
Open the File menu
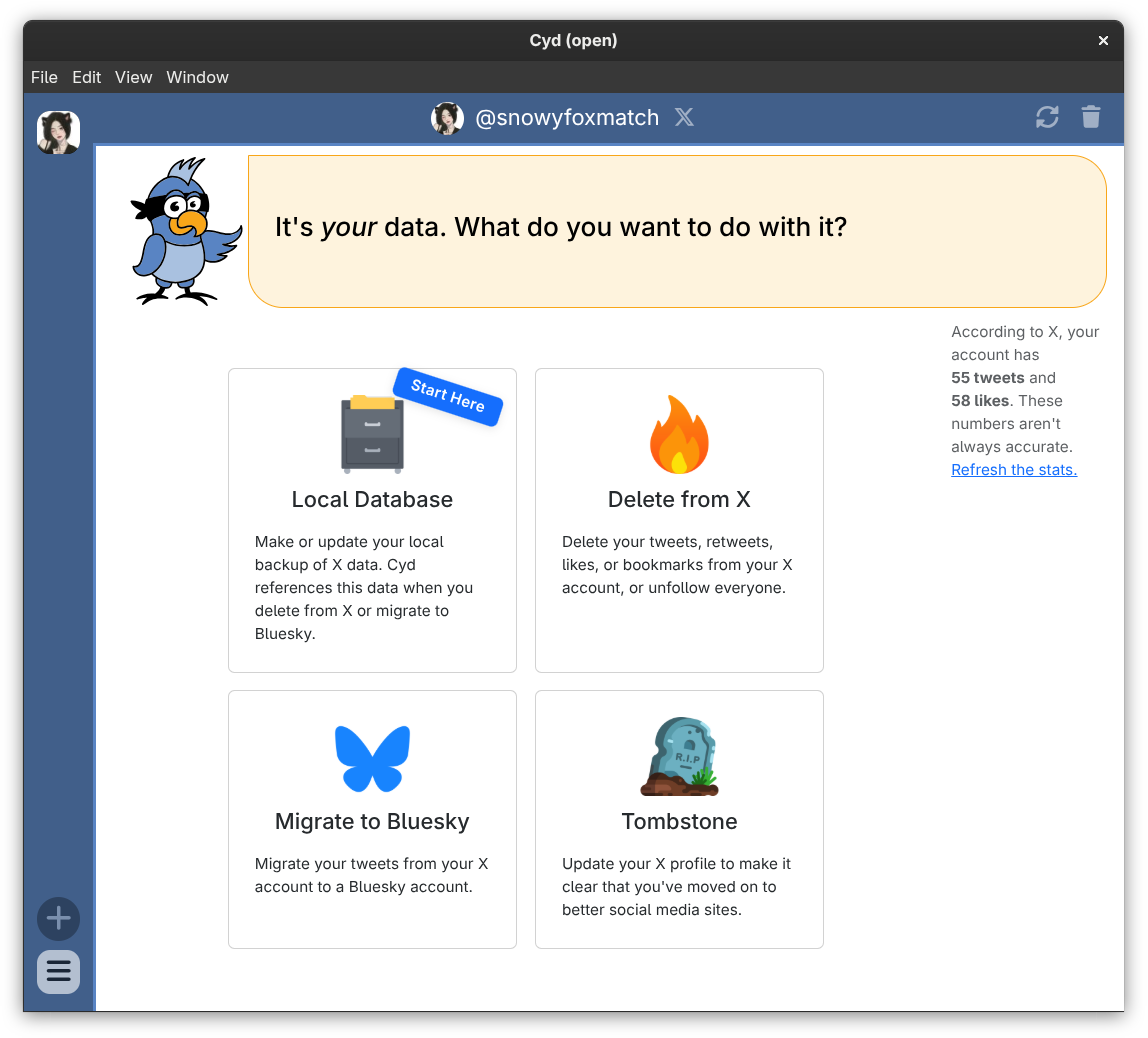(x=44, y=77)
